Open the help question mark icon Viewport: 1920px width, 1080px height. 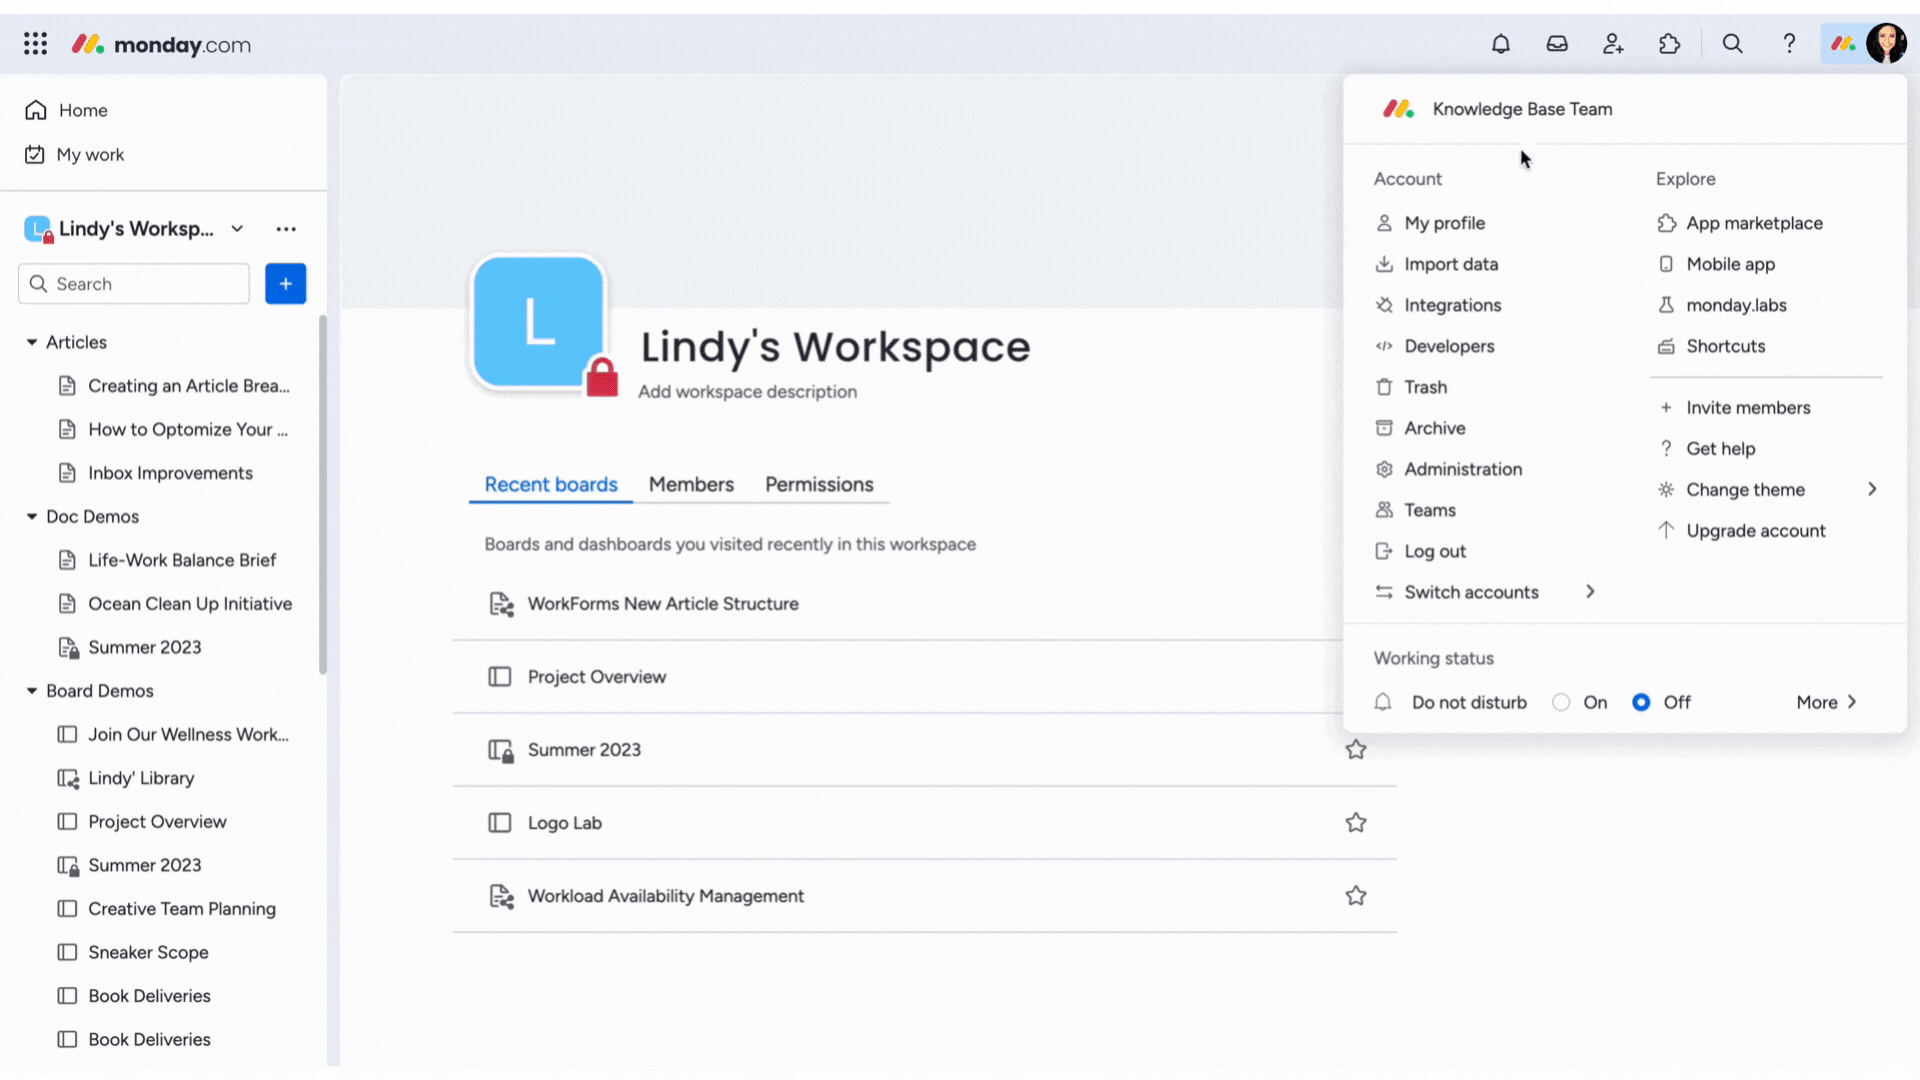click(x=1789, y=44)
